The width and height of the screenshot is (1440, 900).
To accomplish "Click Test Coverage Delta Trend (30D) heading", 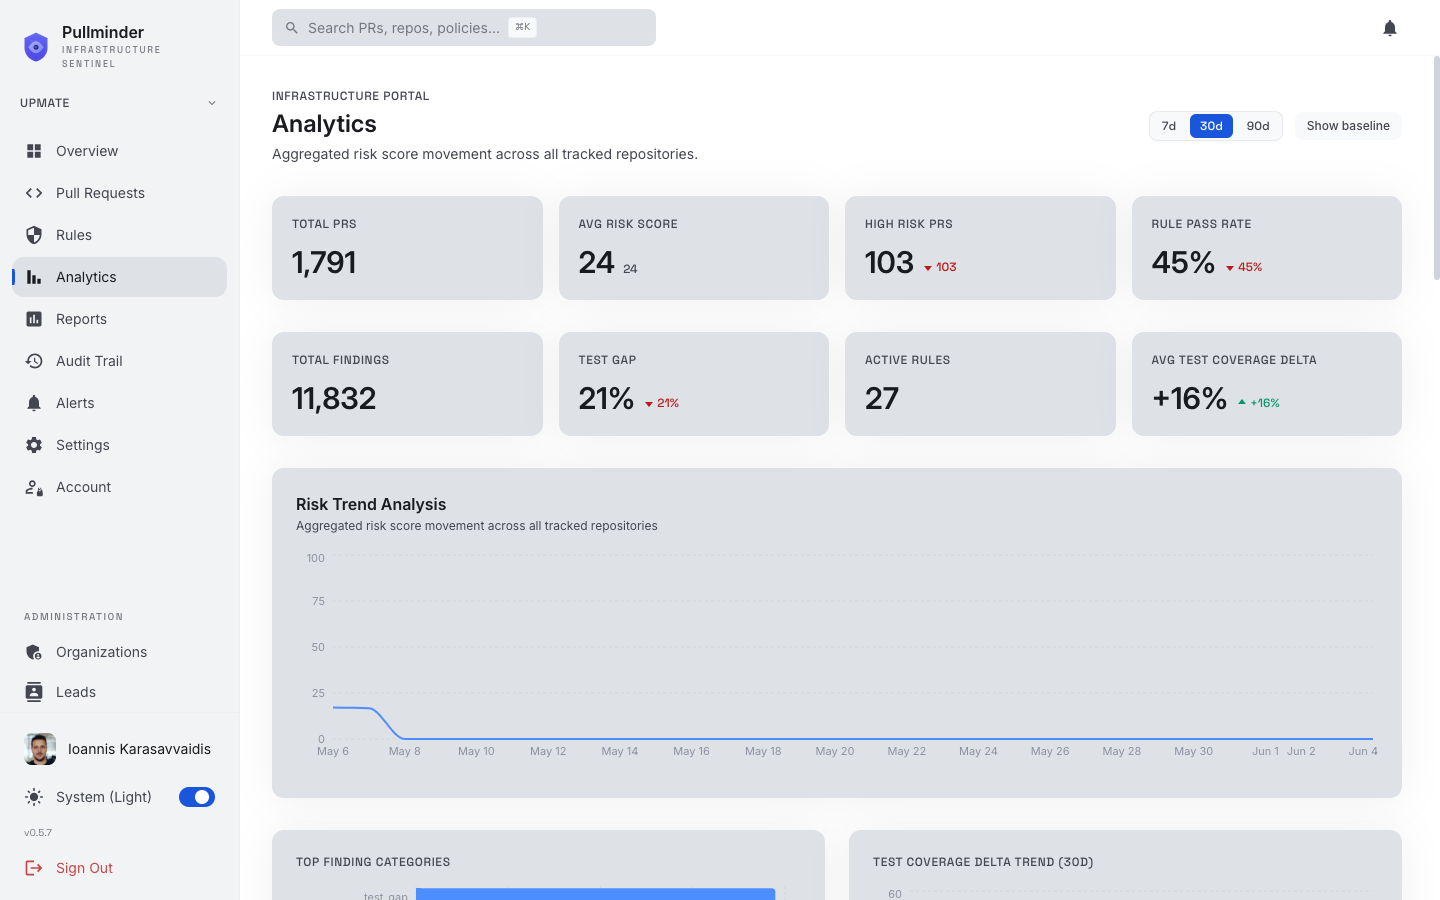I will click(983, 862).
